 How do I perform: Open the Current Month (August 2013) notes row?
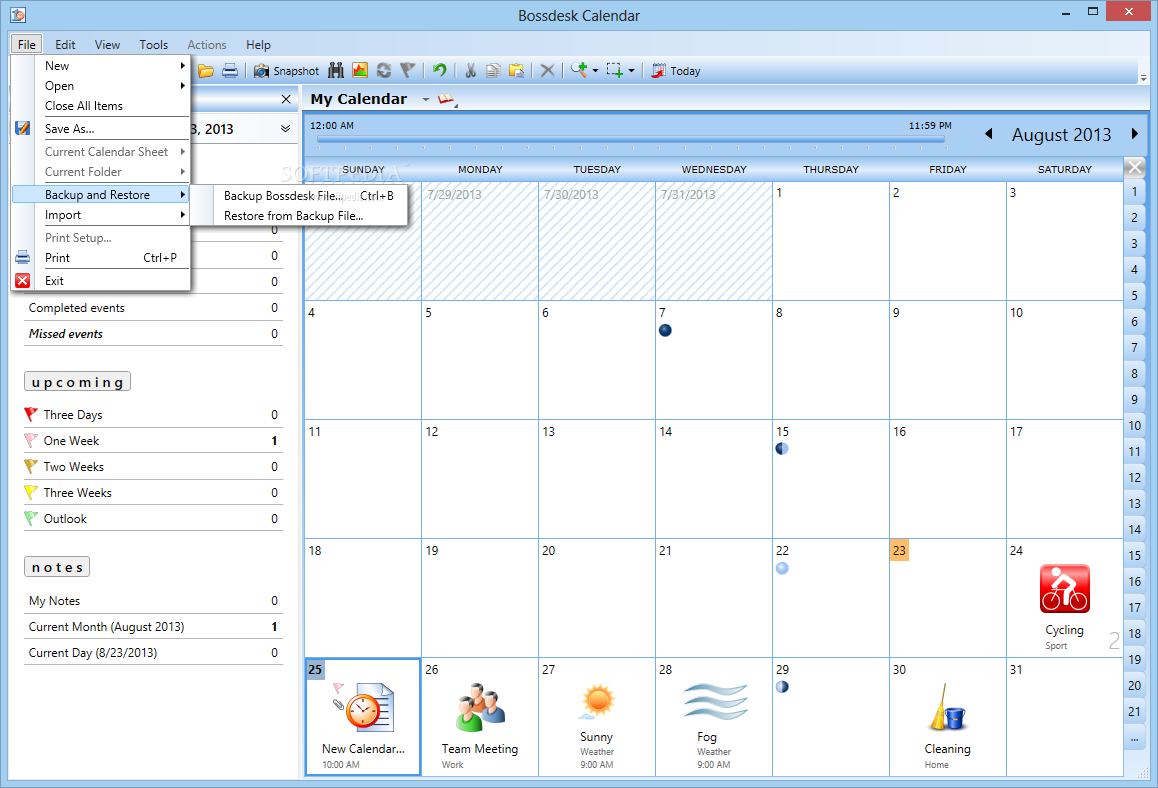click(x=154, y=626)
